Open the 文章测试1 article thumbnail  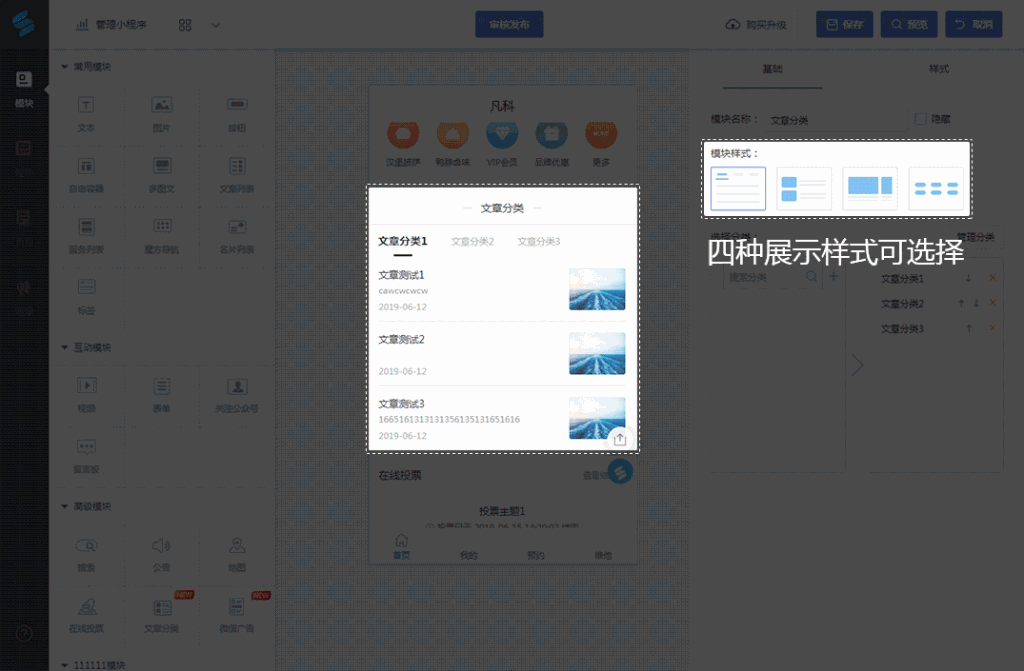coord(597,289)
